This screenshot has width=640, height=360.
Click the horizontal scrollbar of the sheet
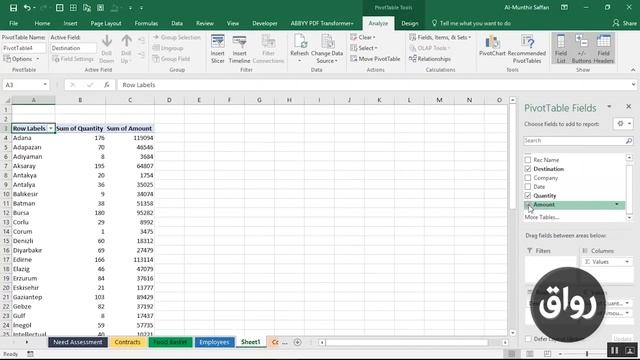tap(407, 342)
